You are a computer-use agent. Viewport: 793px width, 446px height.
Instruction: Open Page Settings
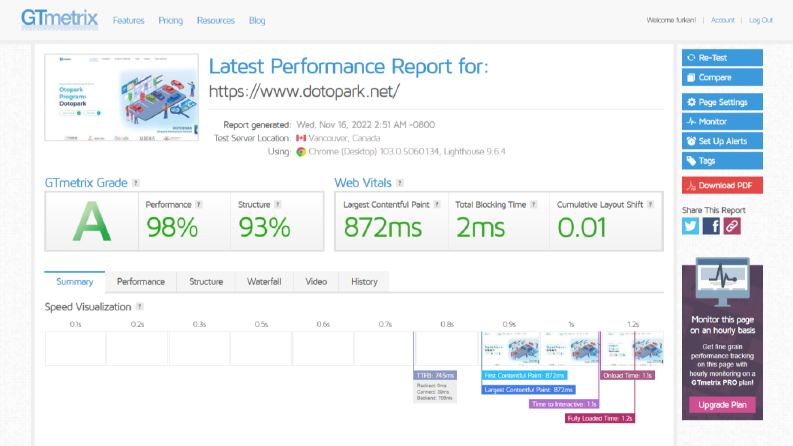point(722,102)
